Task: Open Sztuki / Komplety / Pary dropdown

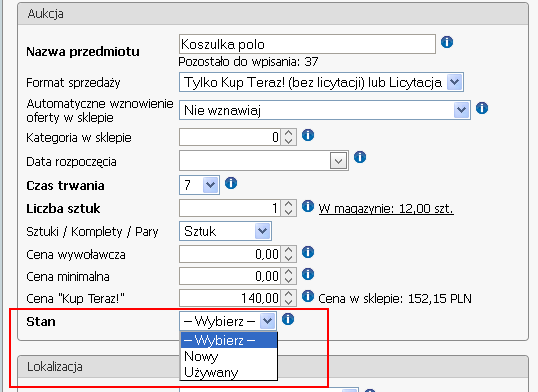Action: [225, 231]
